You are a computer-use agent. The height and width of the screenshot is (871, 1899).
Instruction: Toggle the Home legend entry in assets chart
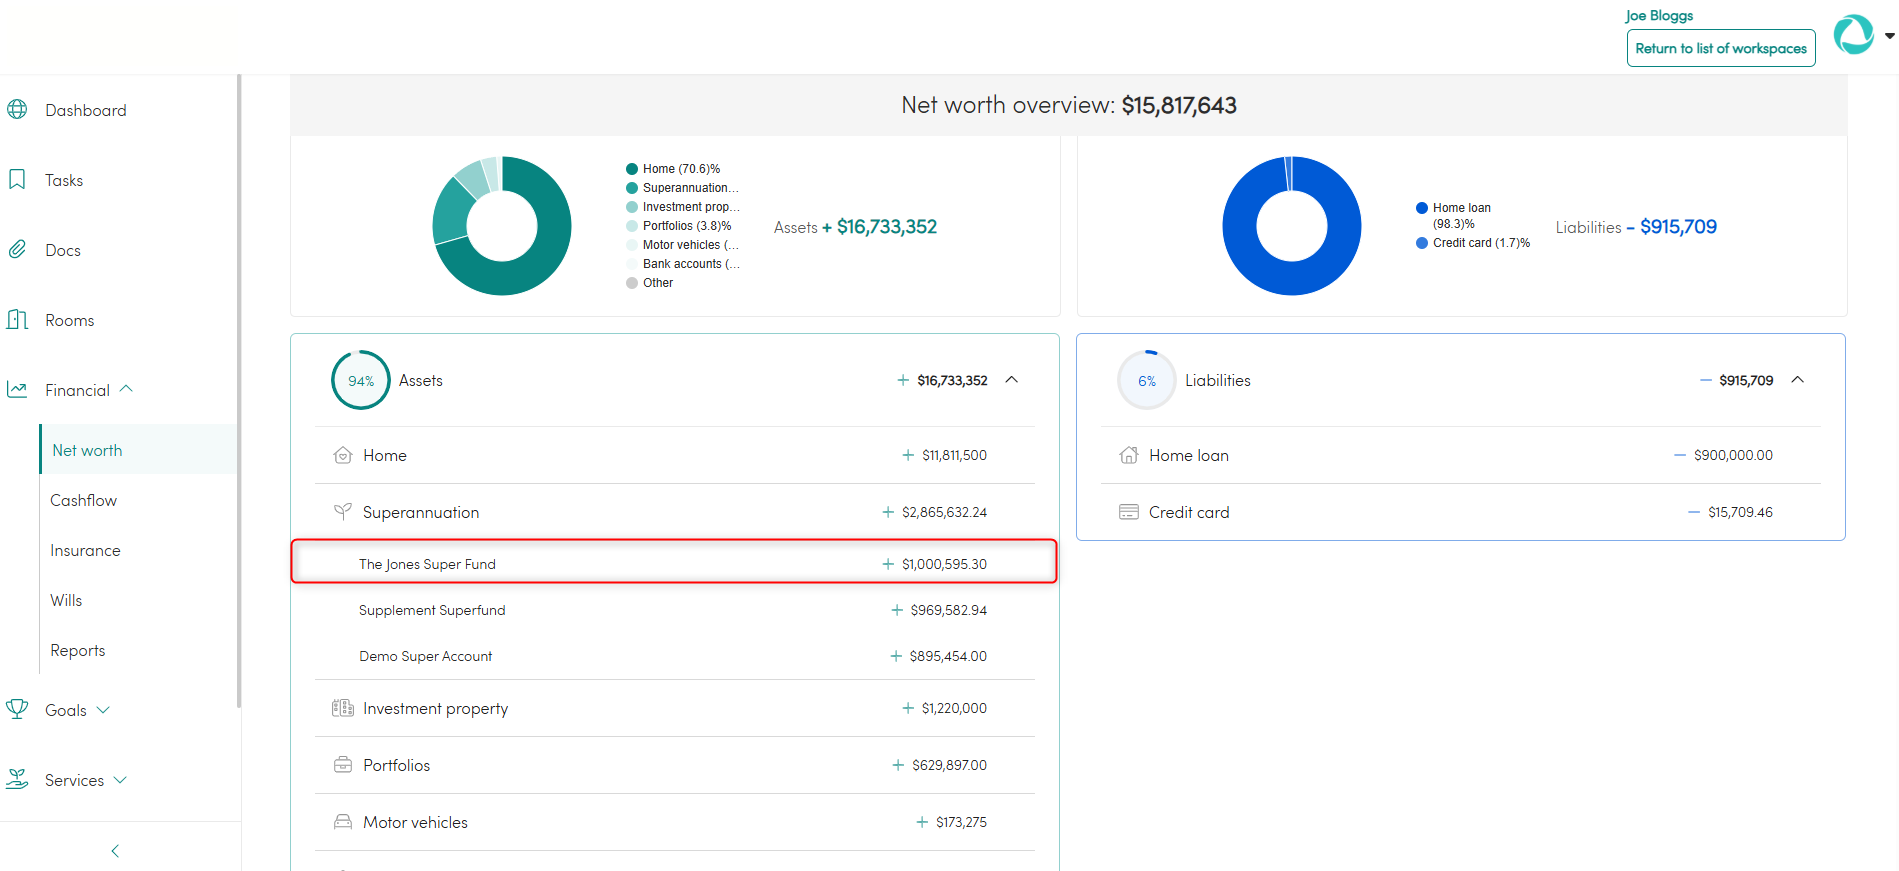coord(672,169)
